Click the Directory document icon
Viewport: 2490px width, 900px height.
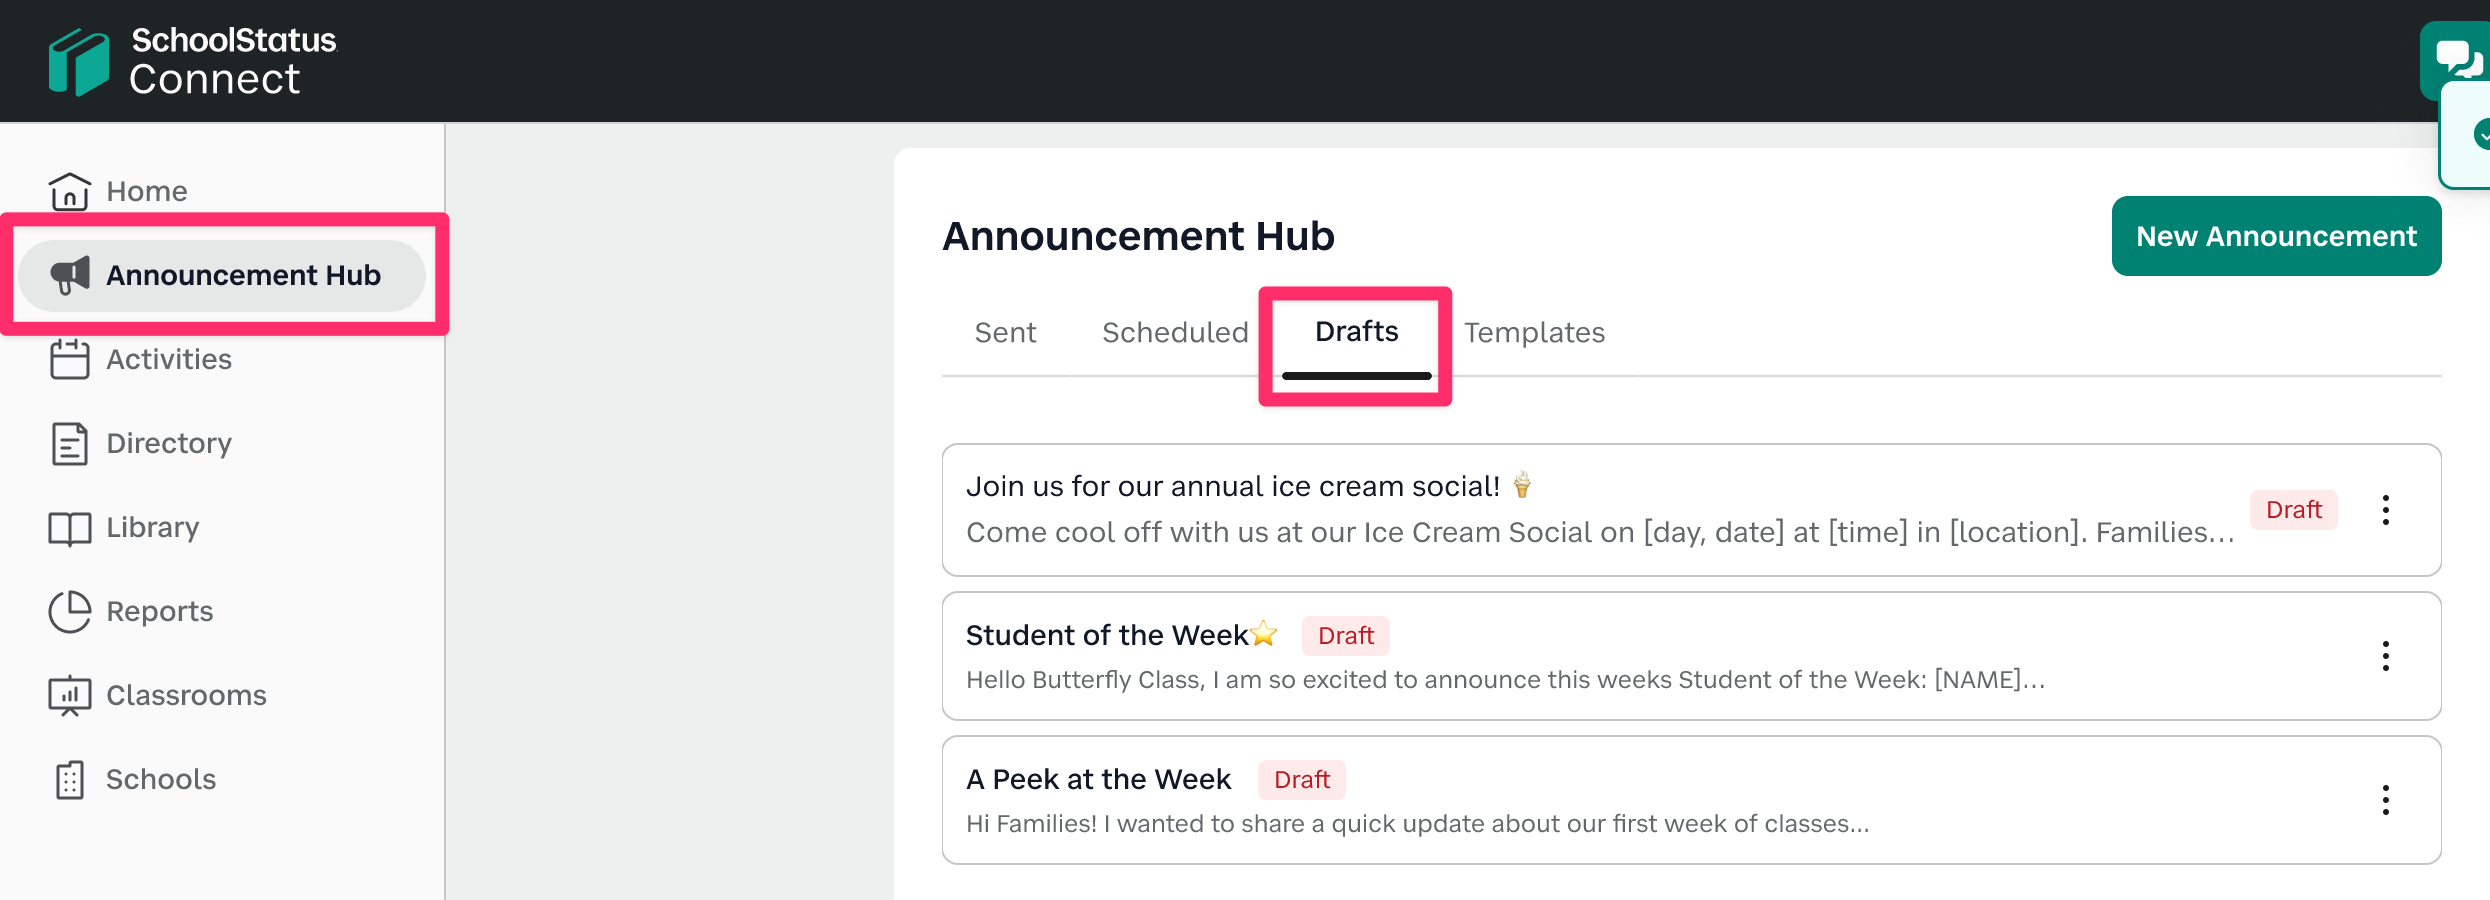(69, 443)
